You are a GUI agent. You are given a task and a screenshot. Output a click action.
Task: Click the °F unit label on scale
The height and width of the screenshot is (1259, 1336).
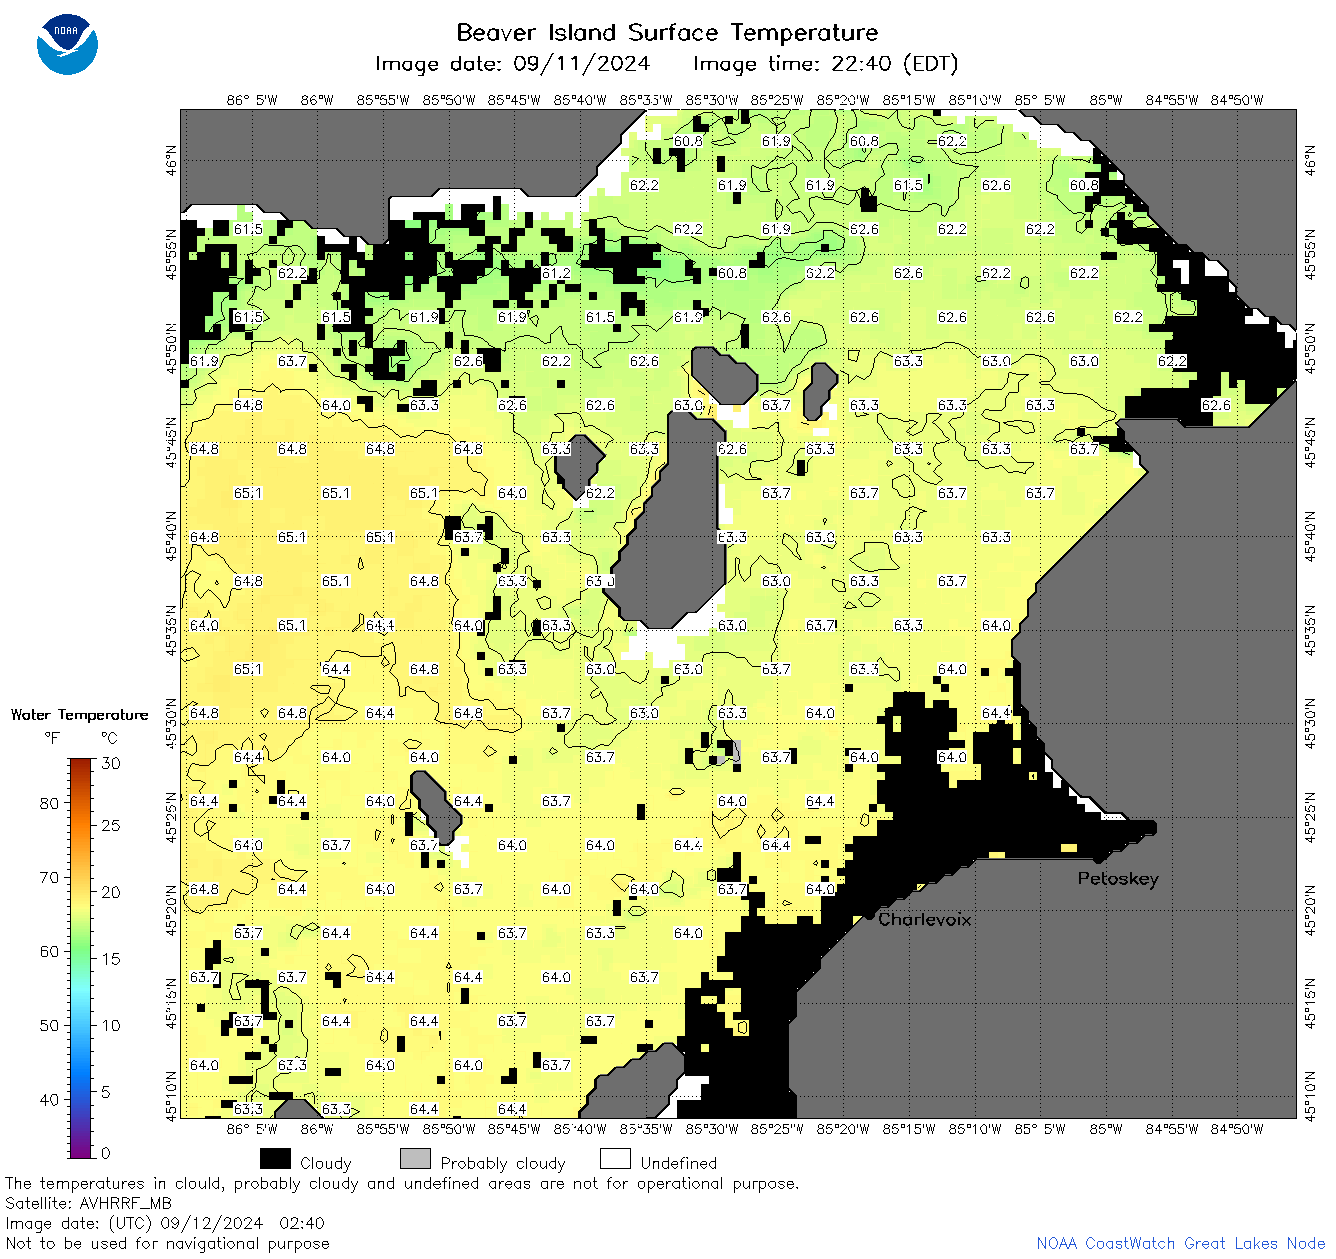tap(52, 738)
